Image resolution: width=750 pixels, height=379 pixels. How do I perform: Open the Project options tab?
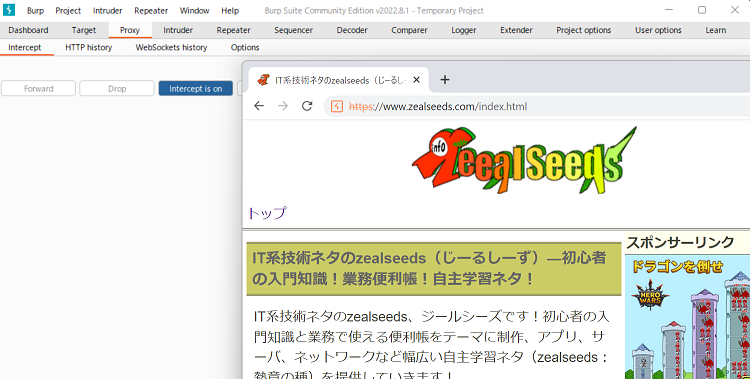coord(584,30)
